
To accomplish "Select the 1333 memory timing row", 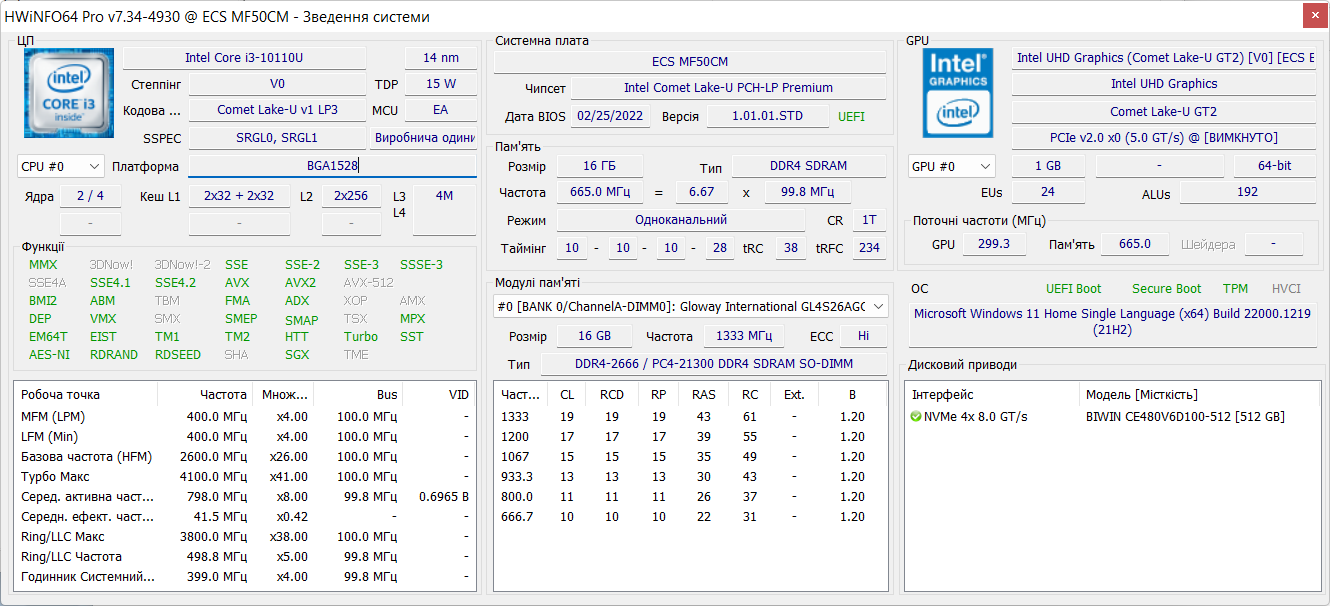I will click(x=691, y=417).
